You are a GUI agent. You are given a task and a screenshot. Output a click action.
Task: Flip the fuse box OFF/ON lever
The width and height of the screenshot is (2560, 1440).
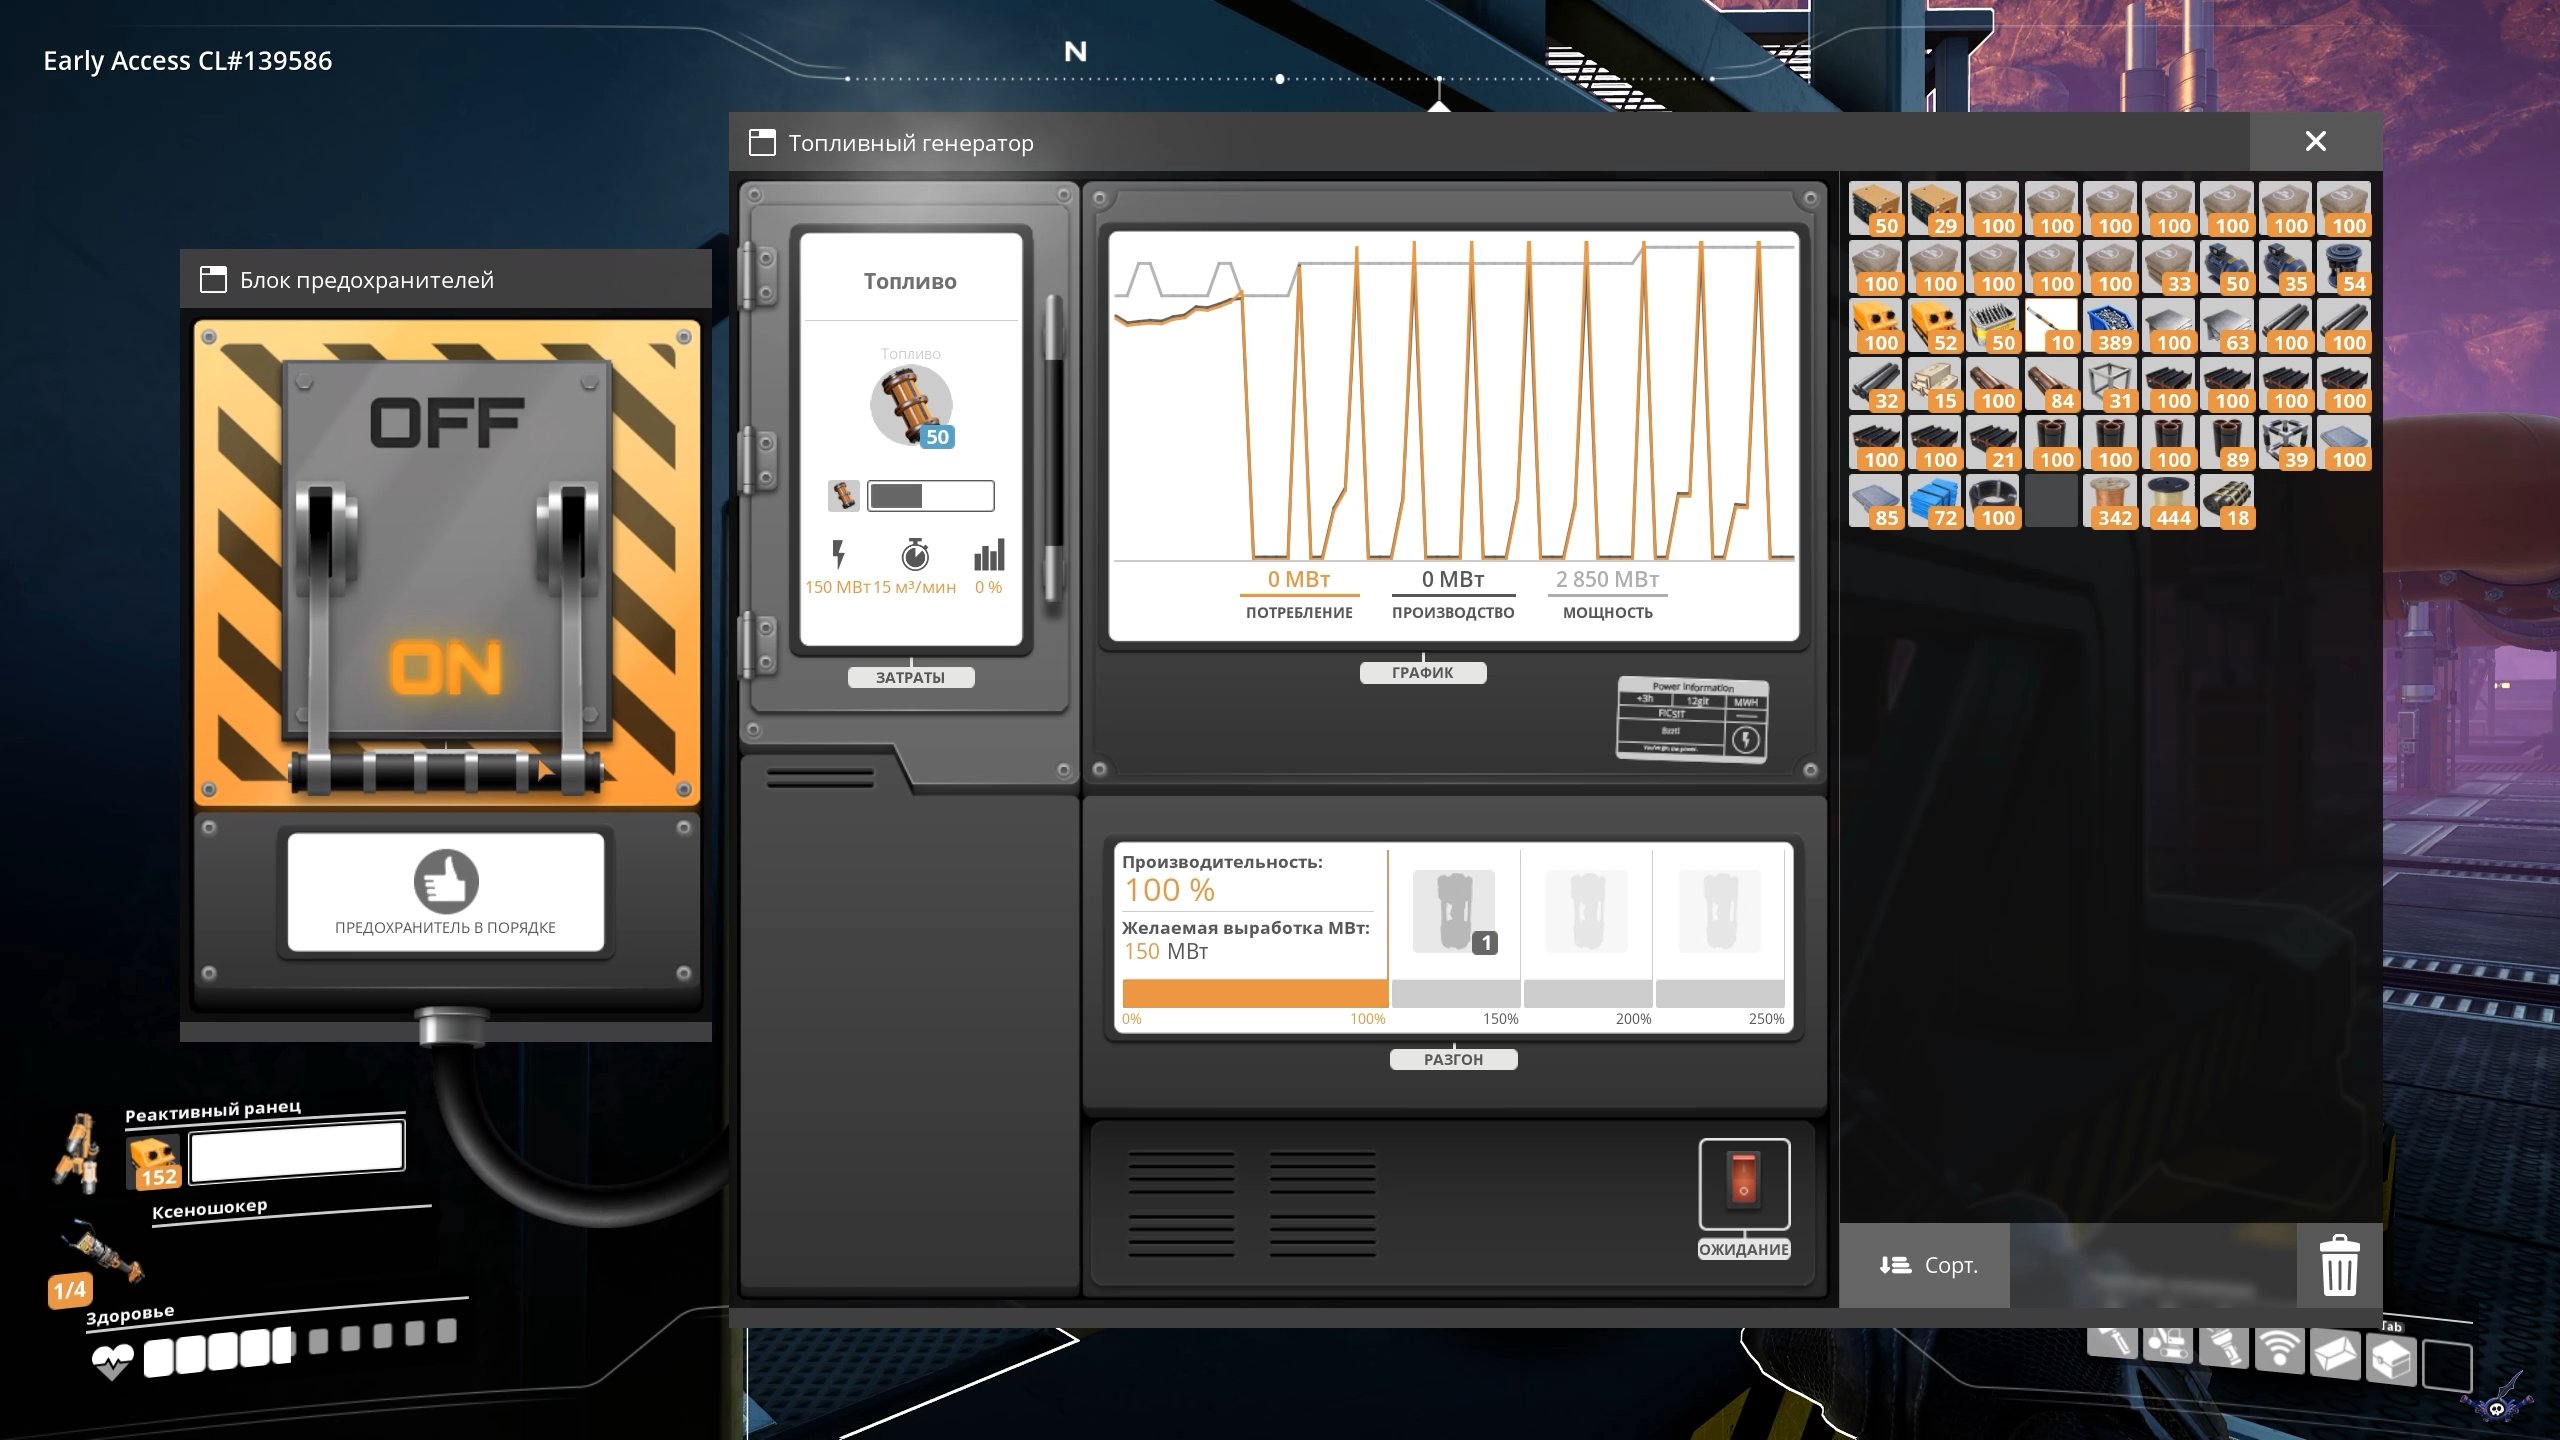(x=446, y=772)
